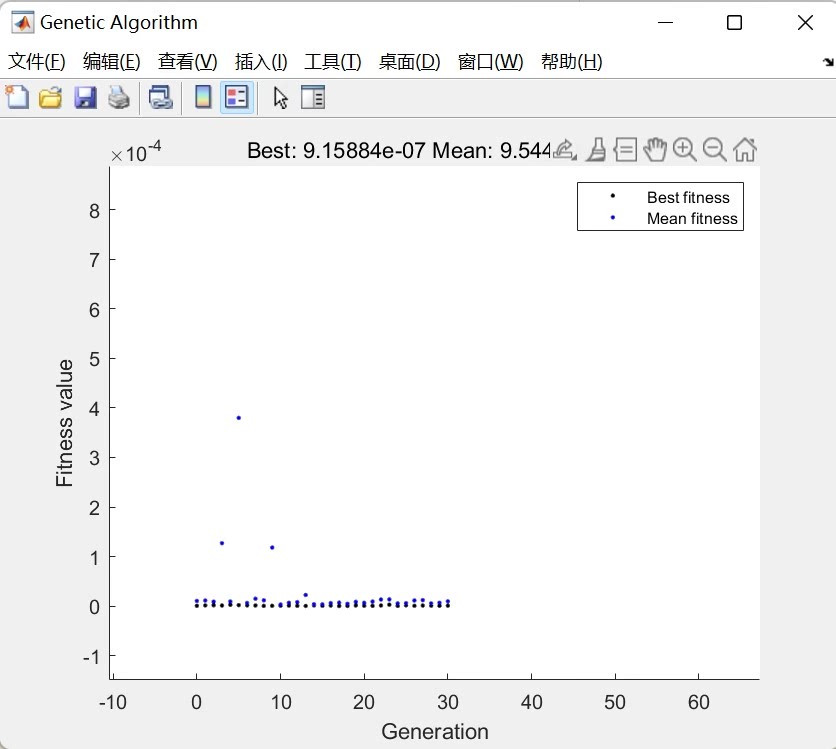Click the MATLAB logo in title bar
The height and width of the screenshot is (749, 836).
pyautogui.click(x=22, y=22)
